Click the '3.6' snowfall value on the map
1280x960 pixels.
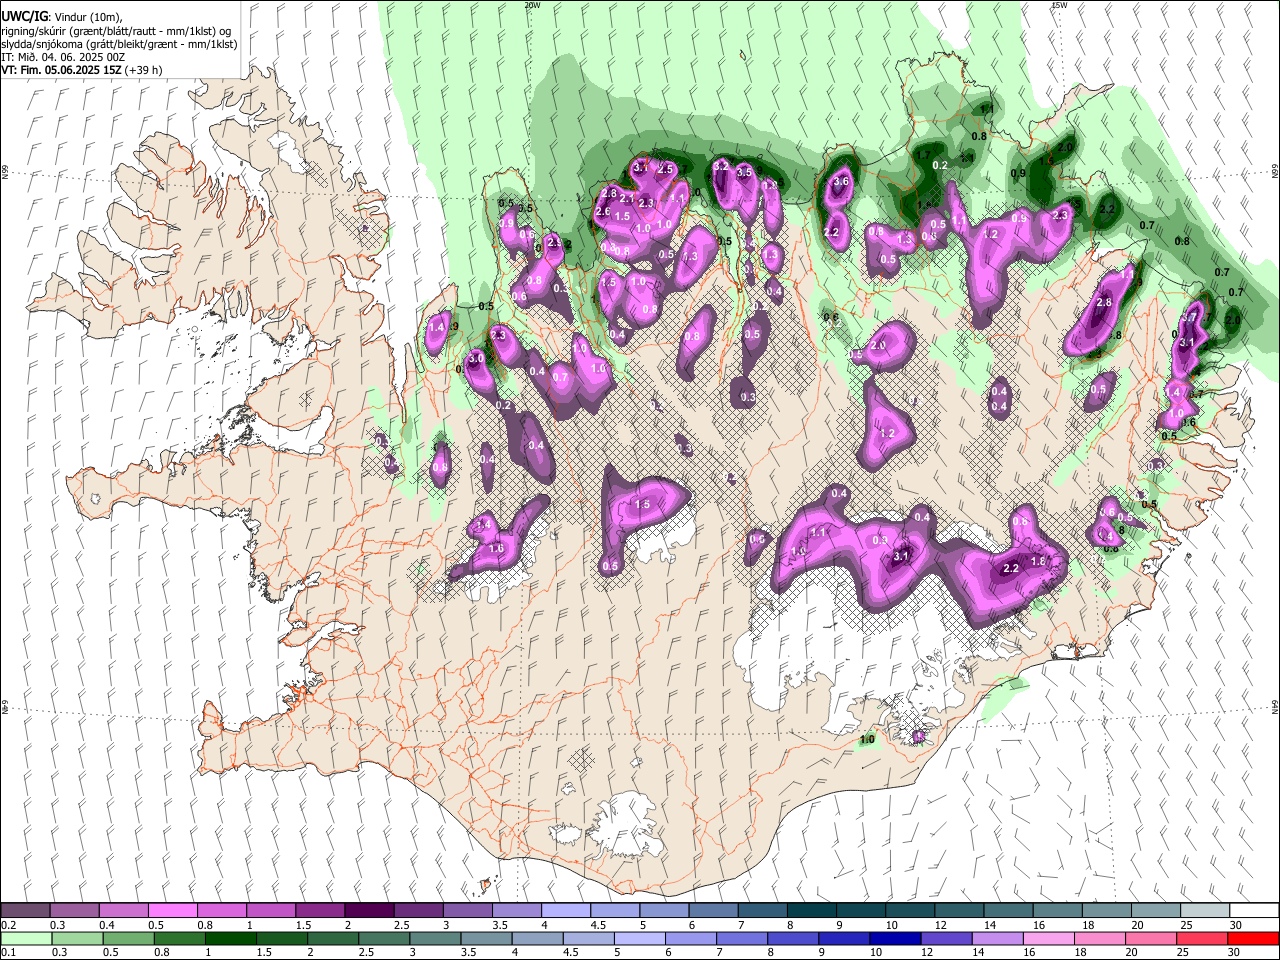pyautogui.click(x=841, y=181)
